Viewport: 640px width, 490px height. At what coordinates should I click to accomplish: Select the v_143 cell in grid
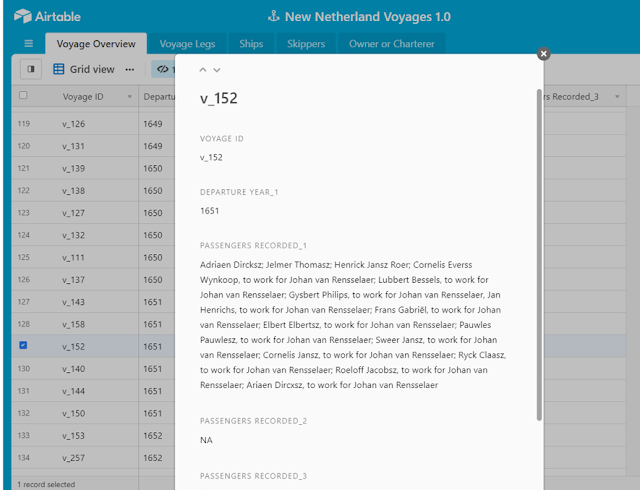[75, 302]
